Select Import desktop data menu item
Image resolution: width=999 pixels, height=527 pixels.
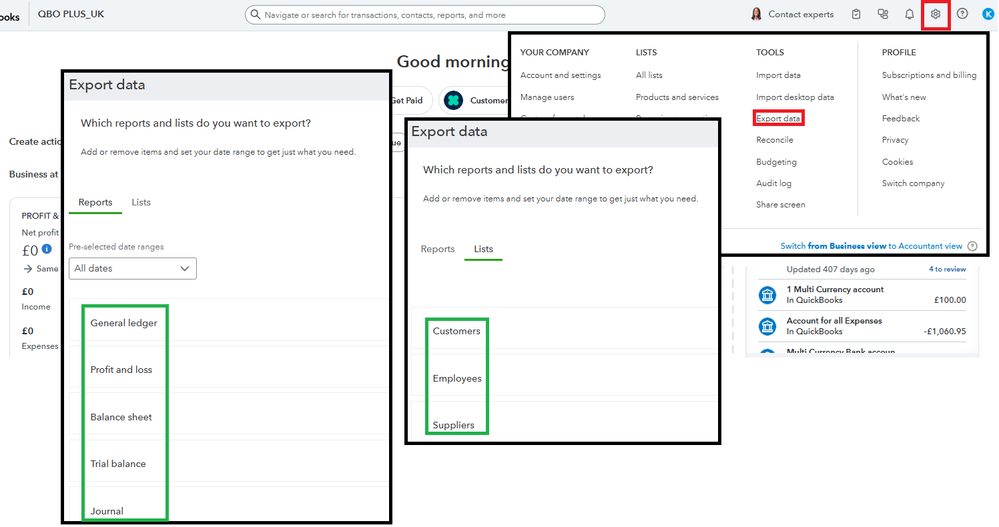click(794, 97)
